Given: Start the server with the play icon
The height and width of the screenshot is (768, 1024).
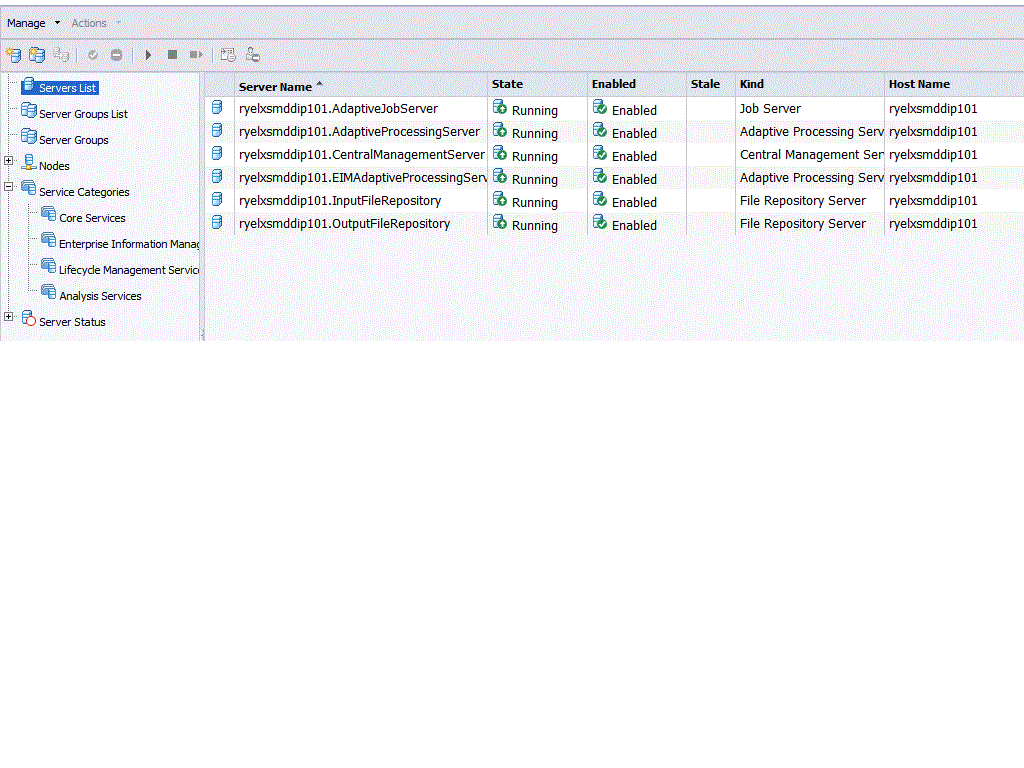Looking at the screenshot, I should pyautogui.click(x=148, y=55).
